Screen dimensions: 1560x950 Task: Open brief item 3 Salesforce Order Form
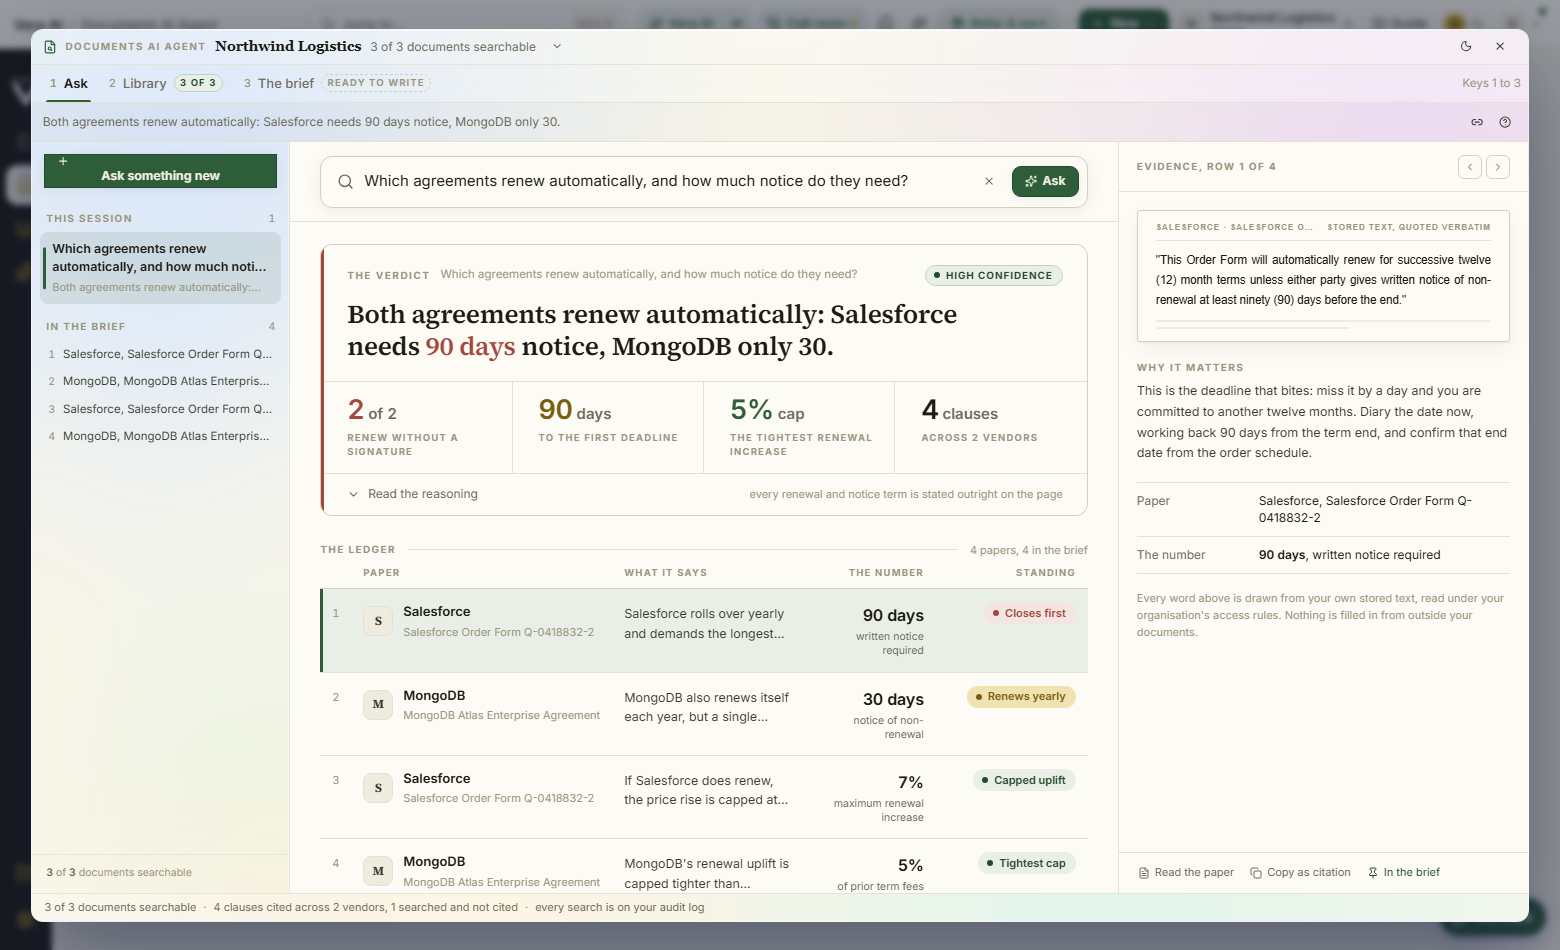tap(160, 409)
